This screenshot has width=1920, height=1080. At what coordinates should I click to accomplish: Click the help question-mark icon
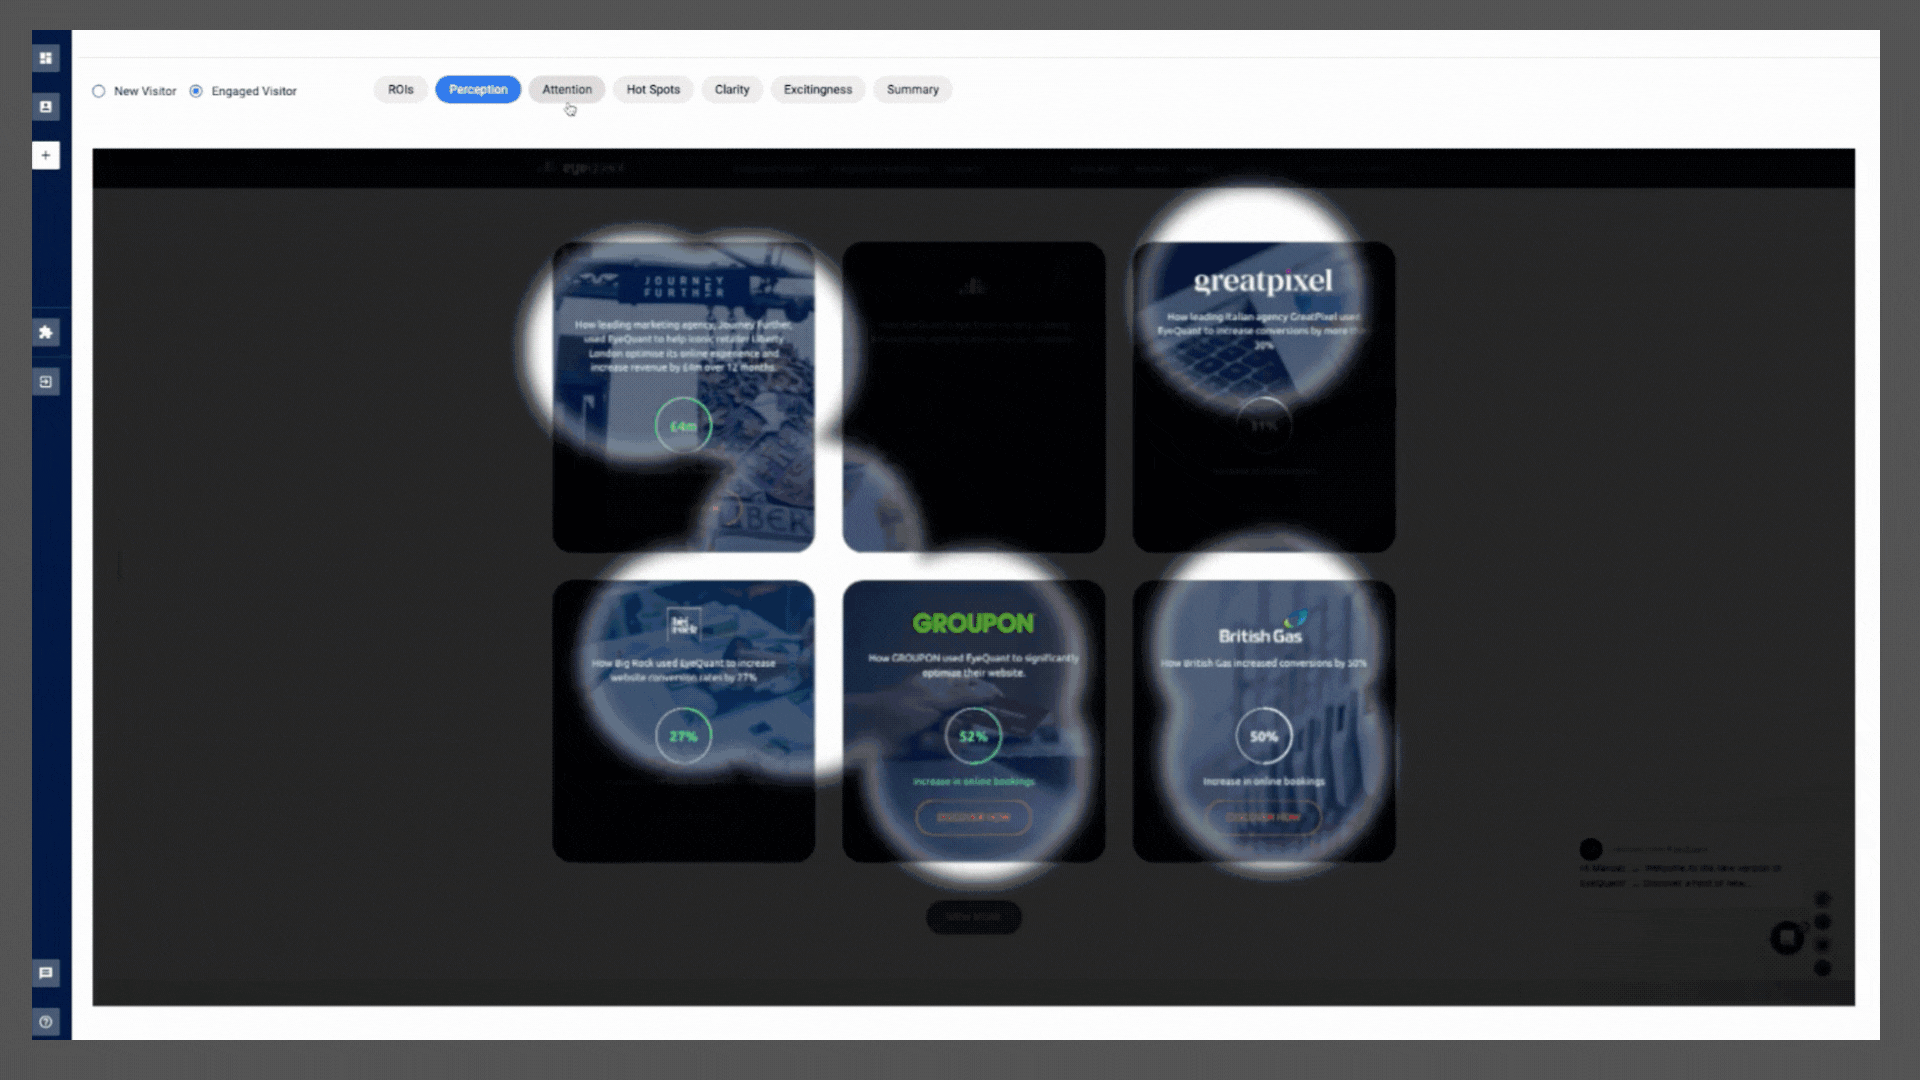click(x=46, y=1022)
